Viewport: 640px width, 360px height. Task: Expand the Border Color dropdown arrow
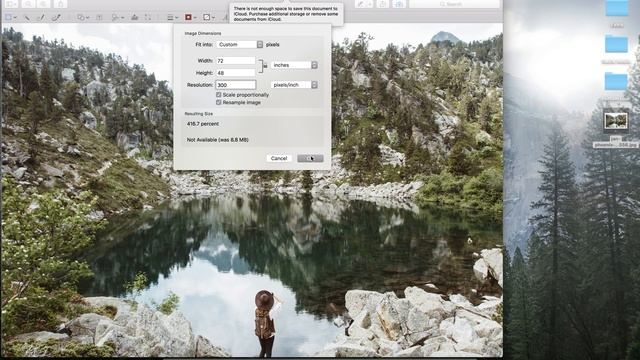point(195,18)
